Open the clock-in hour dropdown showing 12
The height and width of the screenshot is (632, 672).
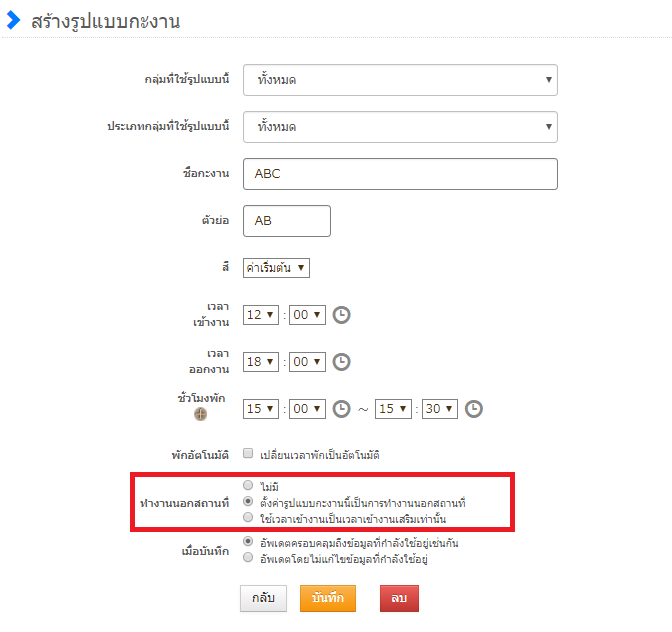click(261, 315)
